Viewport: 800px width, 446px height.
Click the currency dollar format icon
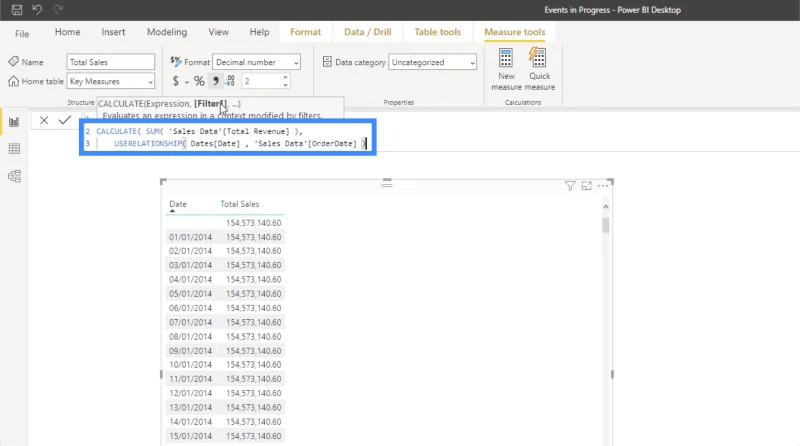(176, 81)
